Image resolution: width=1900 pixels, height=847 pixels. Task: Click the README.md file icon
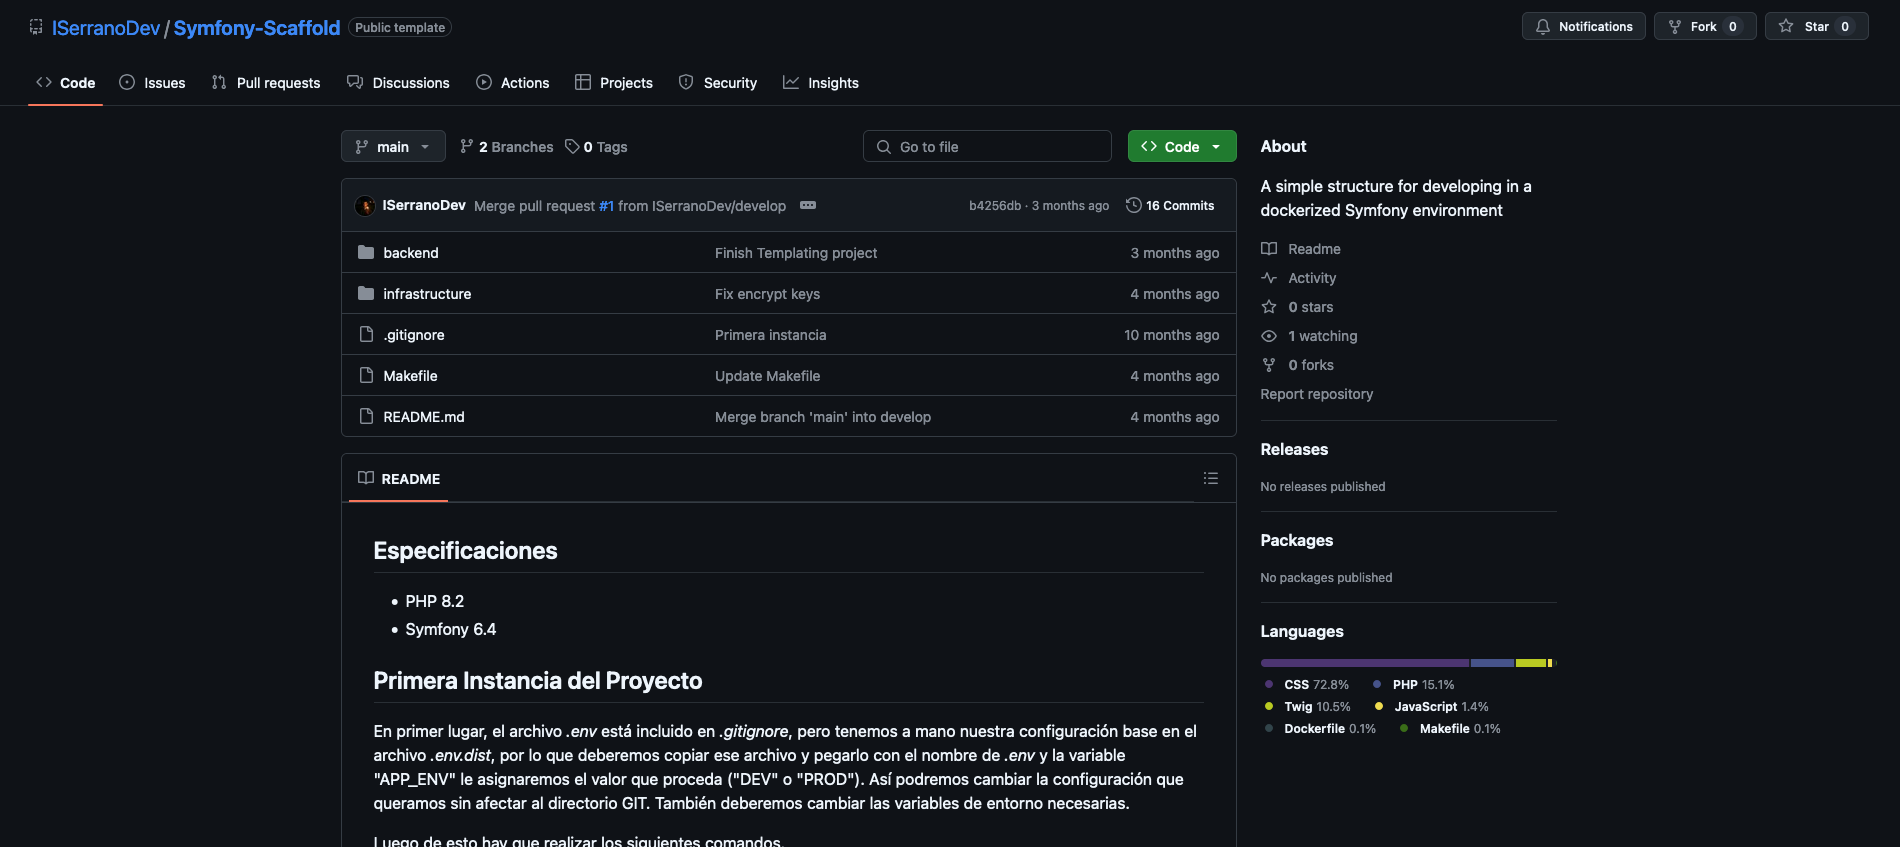coord(366,416)
